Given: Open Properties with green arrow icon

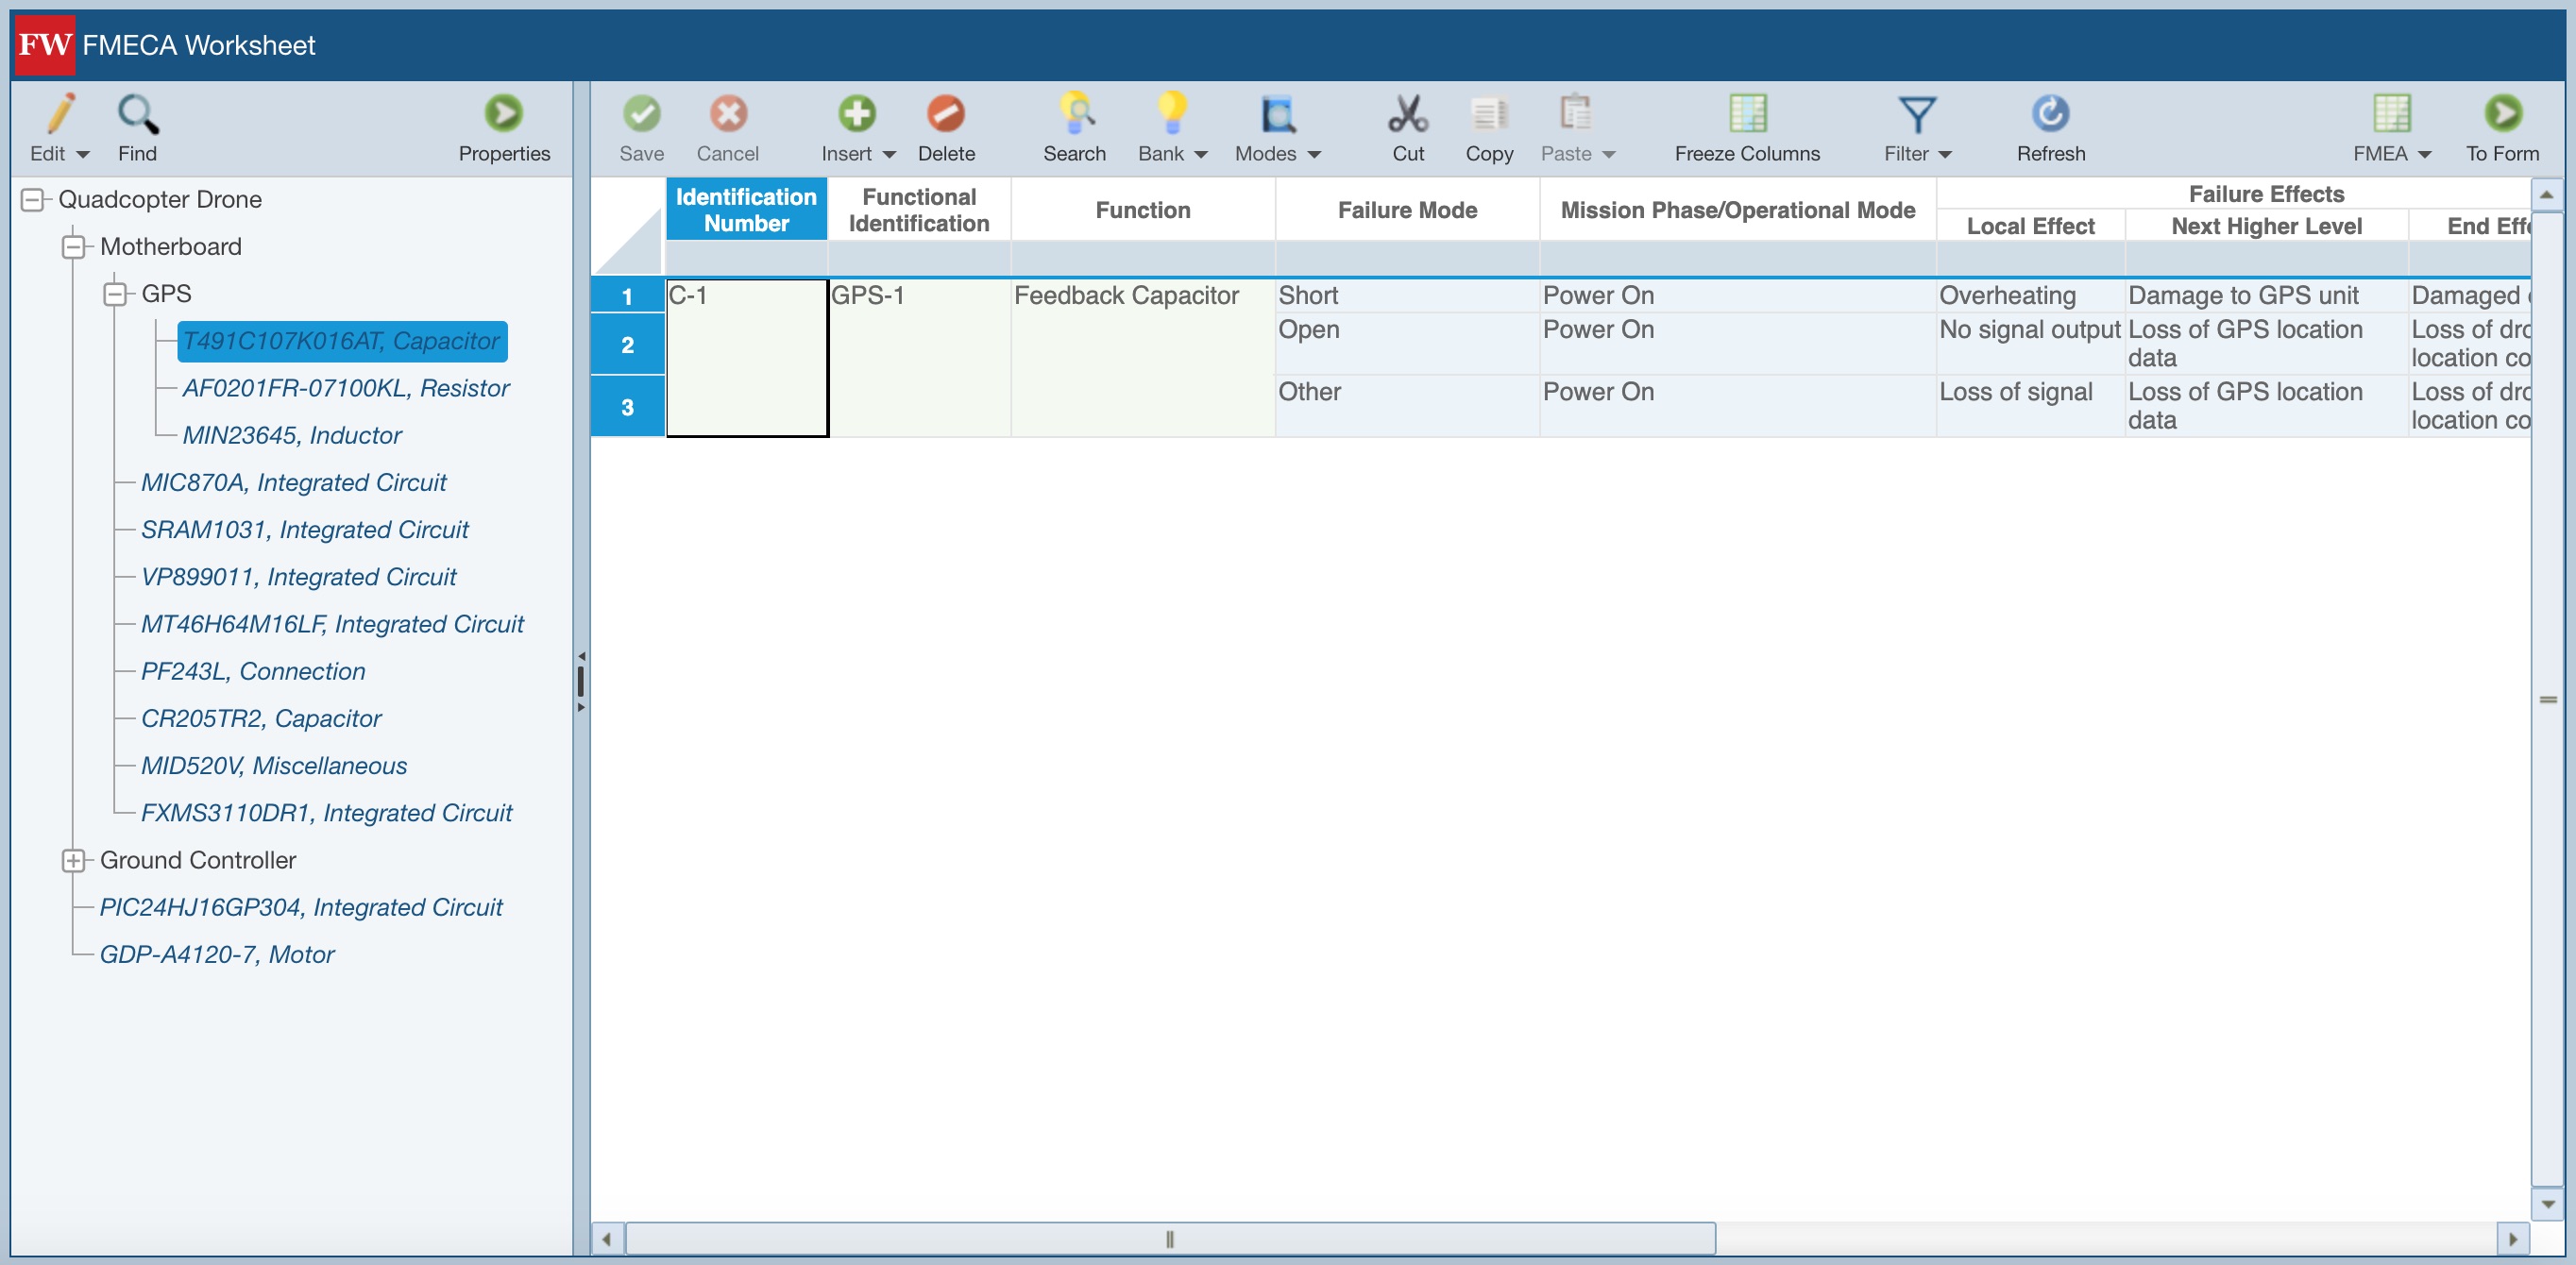Looking at the screenshot, I should tap(503, 113).
